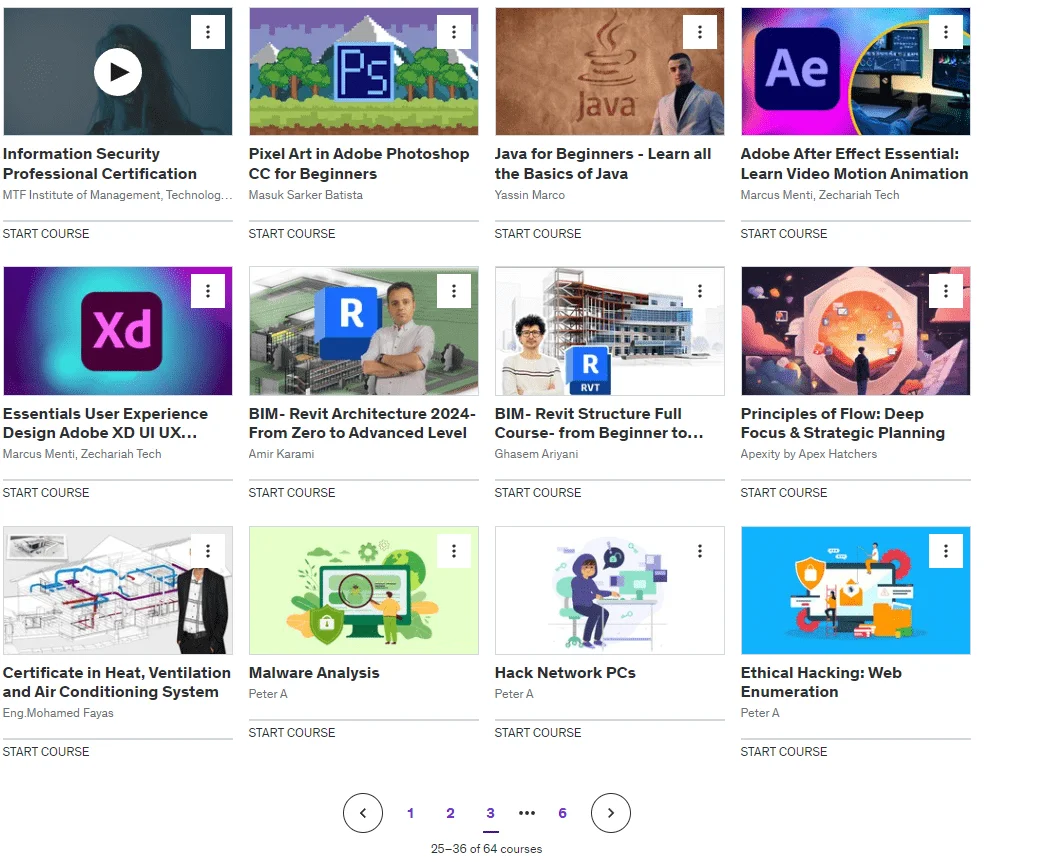Click instructor name Masuk Sarker Batista
The image size is (1054, 862).
(306, 194)
